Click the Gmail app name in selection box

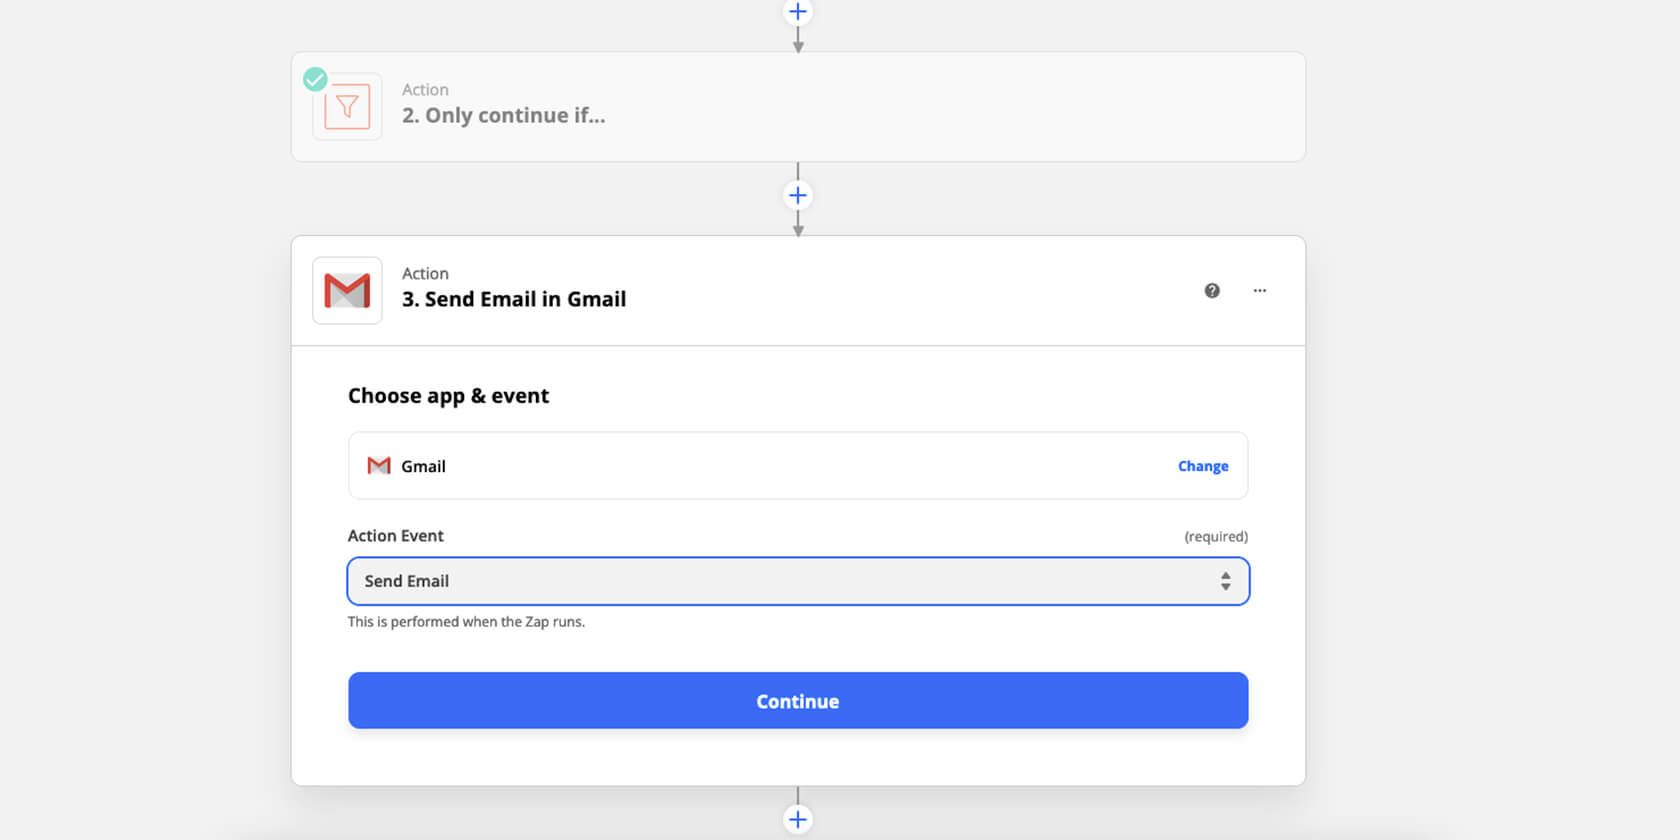pyautogui.click(x=423, y=466)
